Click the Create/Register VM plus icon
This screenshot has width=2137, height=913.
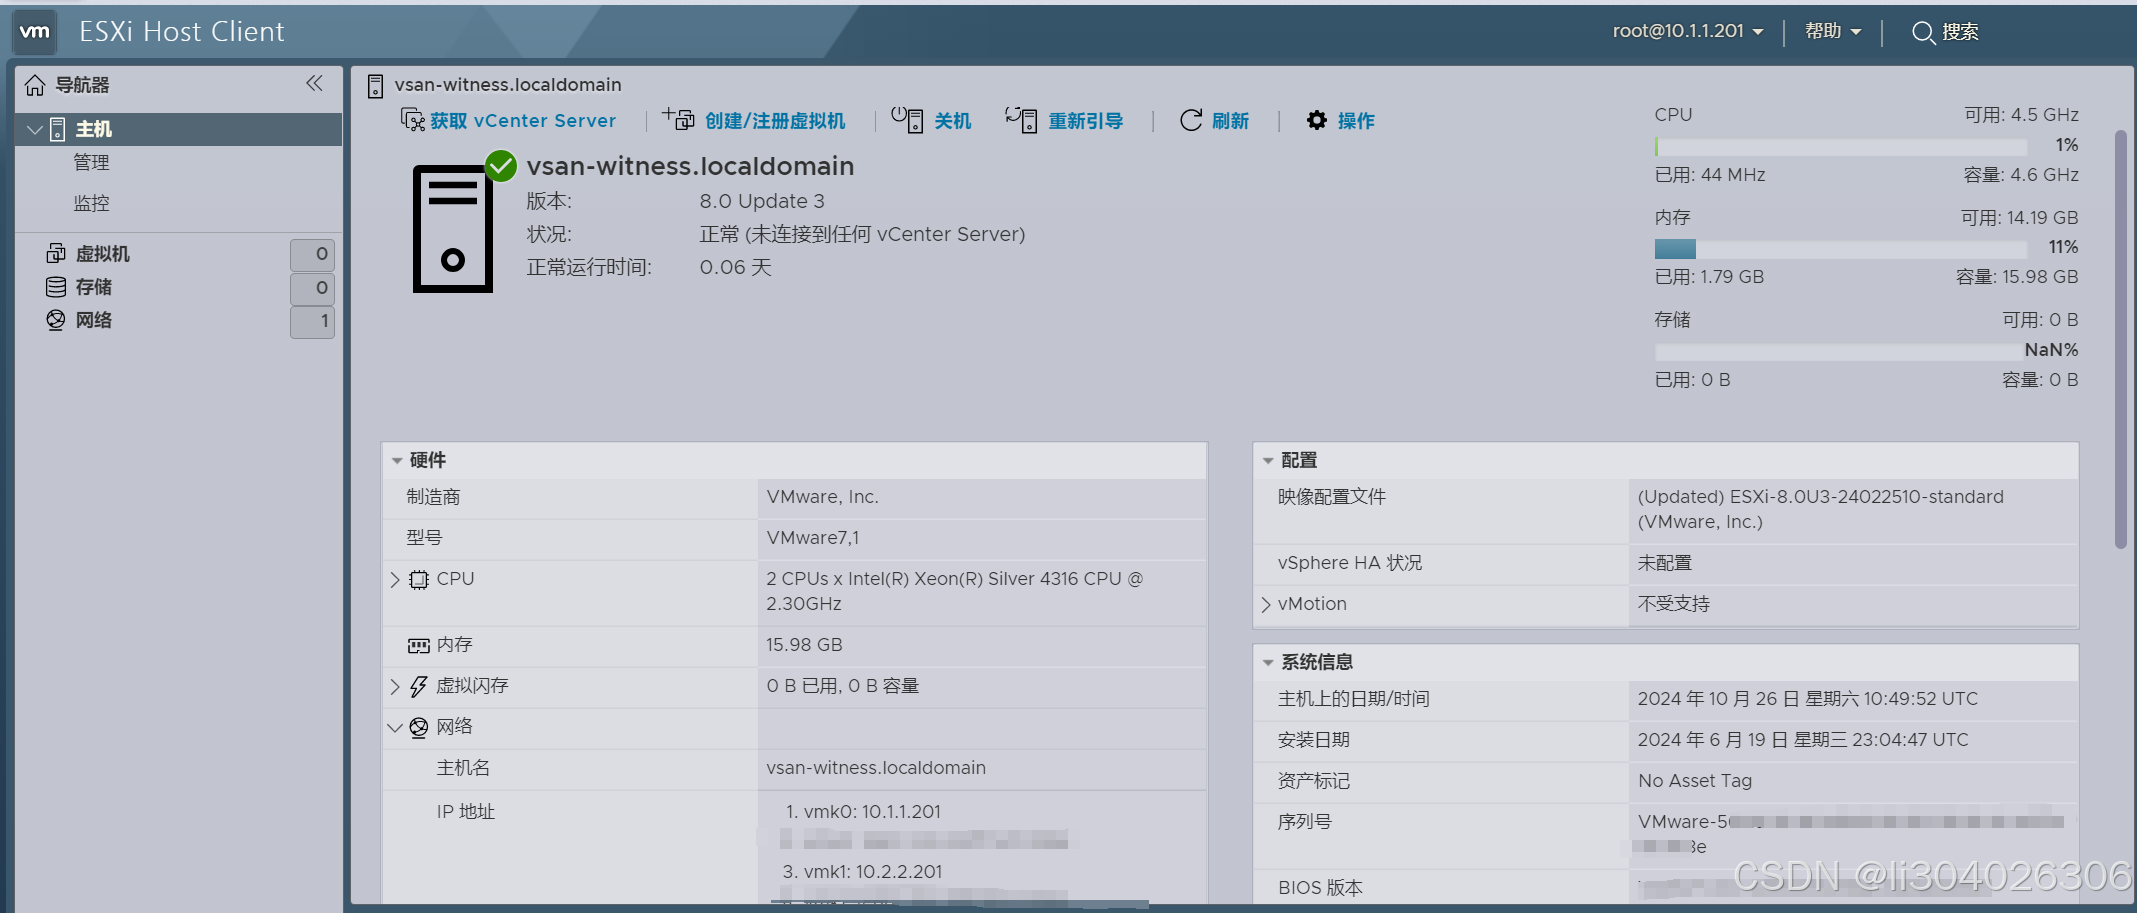tap(679, 120)
